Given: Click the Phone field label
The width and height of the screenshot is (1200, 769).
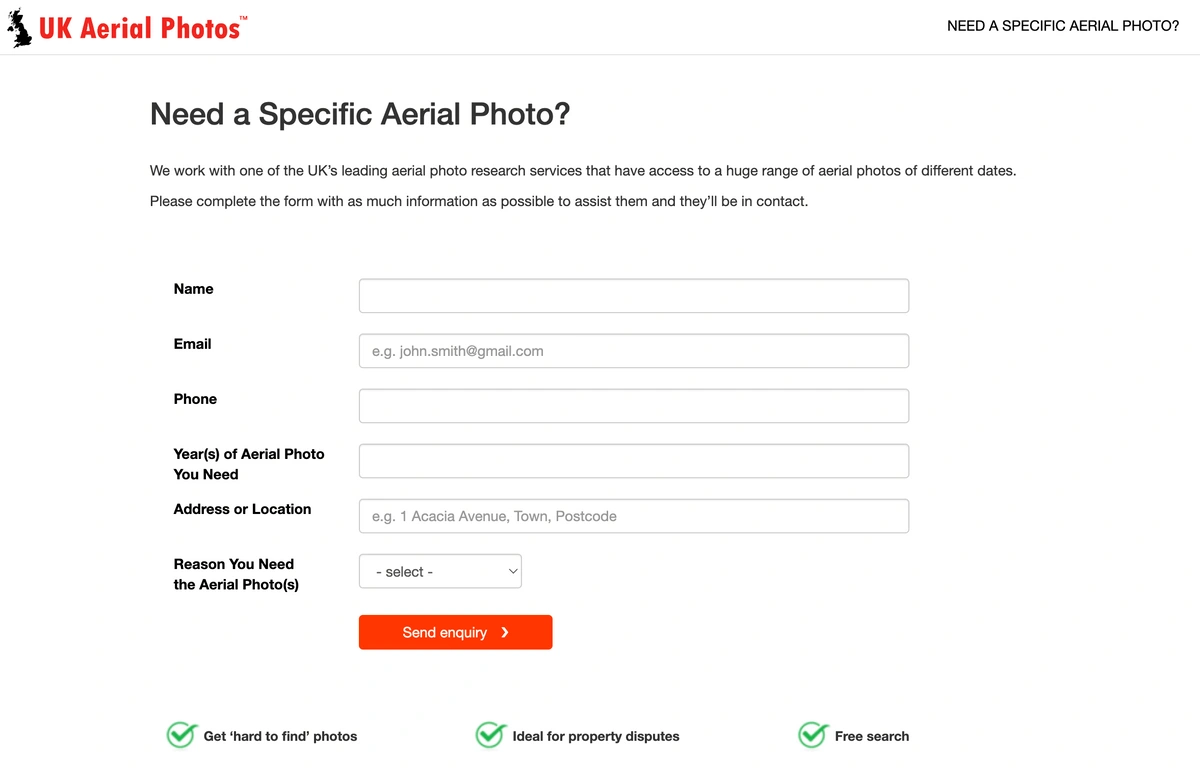Looking at the screenshot, I should [195, 399].
